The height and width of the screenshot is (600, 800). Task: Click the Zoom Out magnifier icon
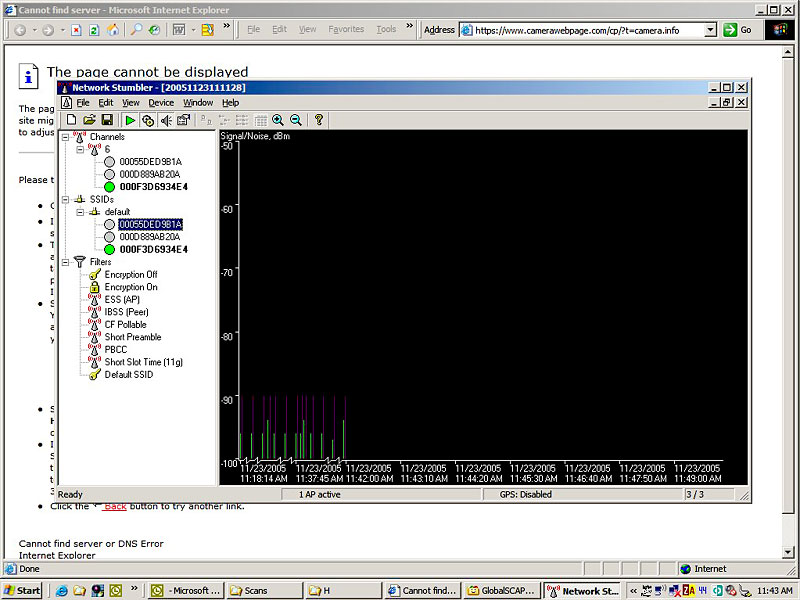296,120
